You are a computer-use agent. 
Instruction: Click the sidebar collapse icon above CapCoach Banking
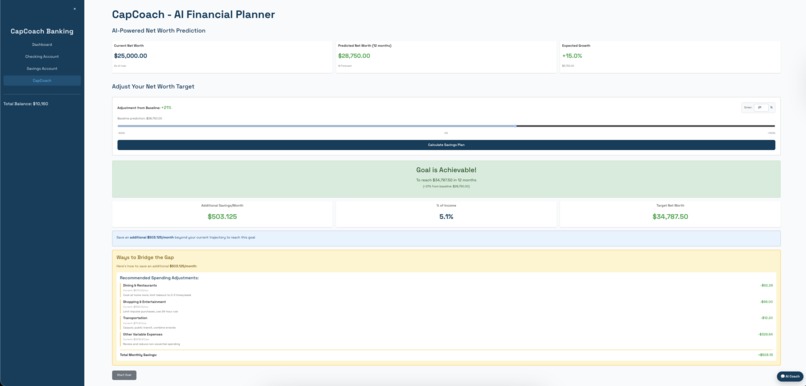[x=75, y=9]
